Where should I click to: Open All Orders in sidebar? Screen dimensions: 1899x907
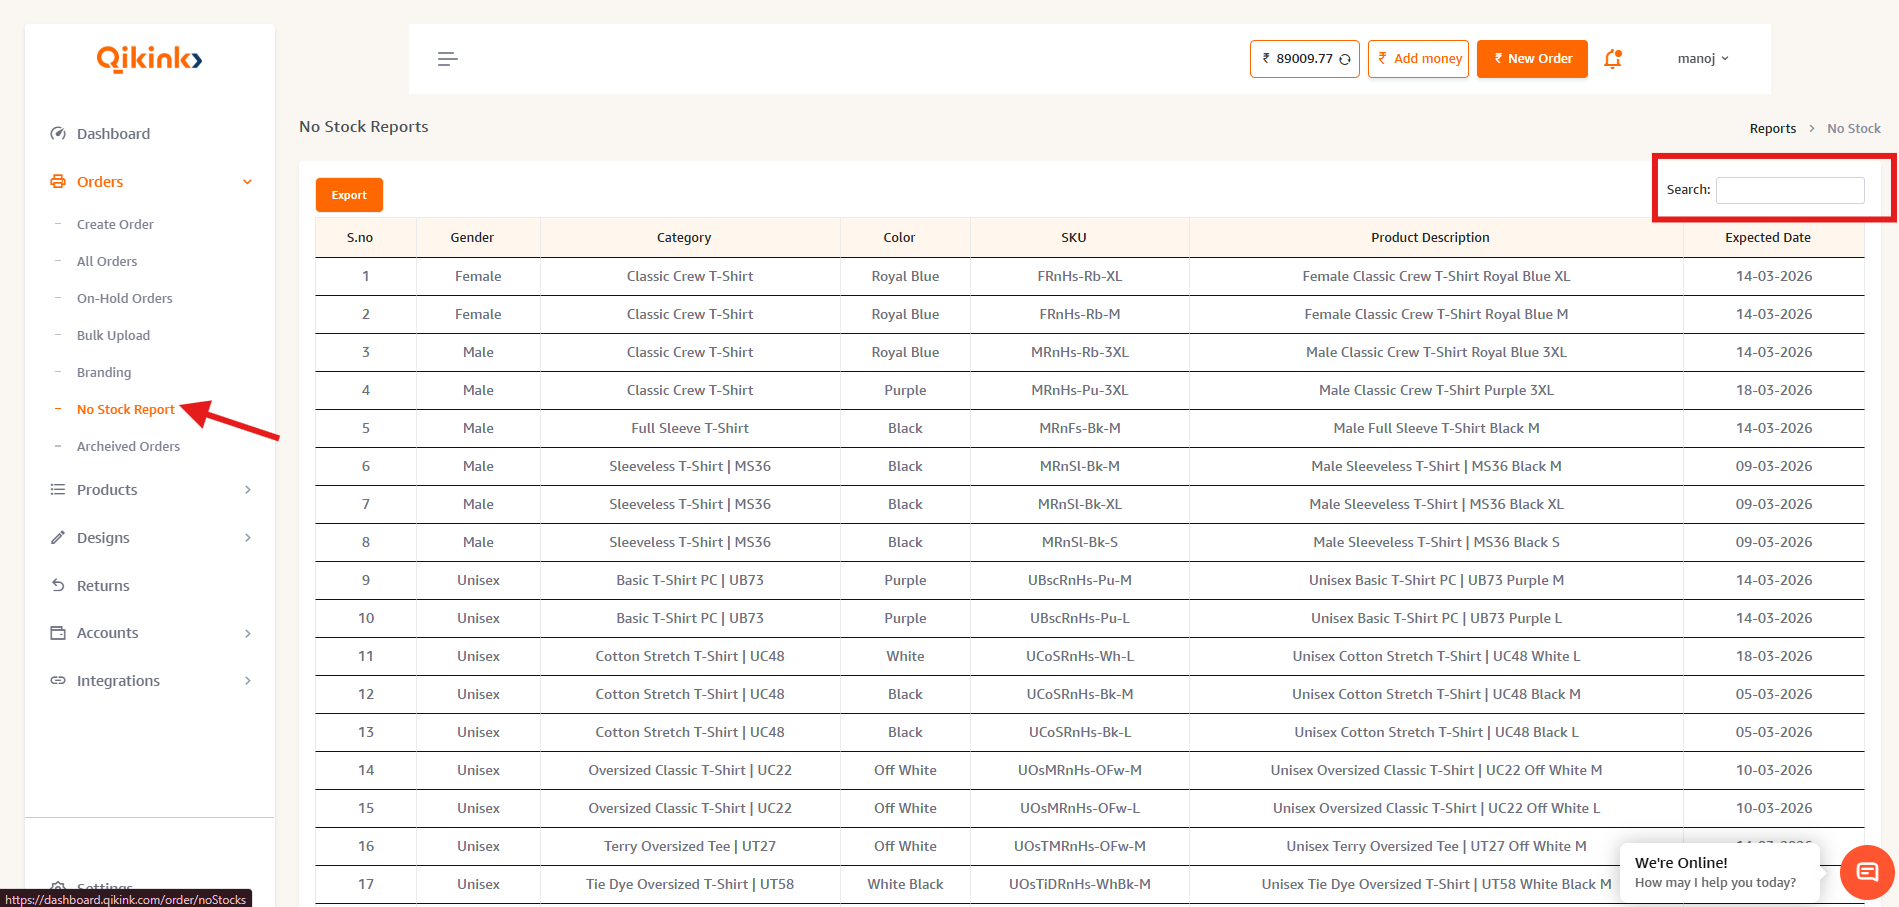(x=107, y=262)
